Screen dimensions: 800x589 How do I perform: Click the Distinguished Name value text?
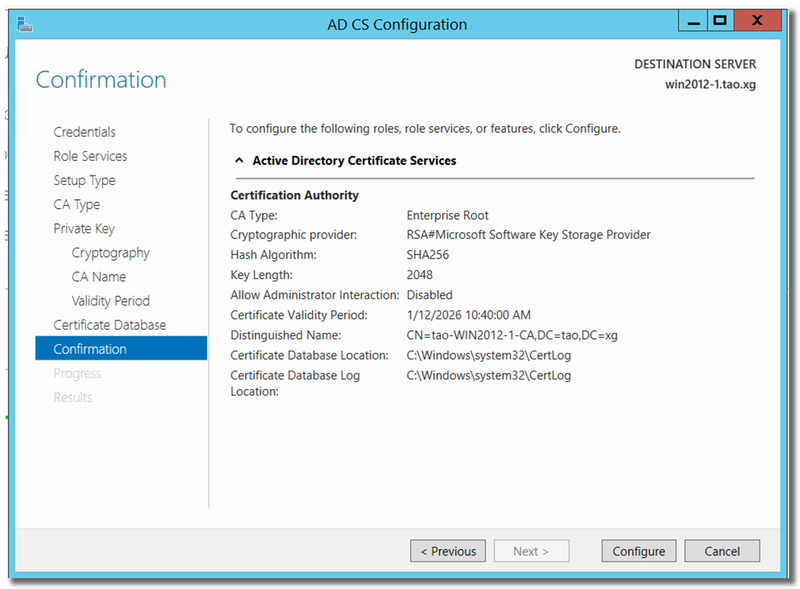(512, 335)
